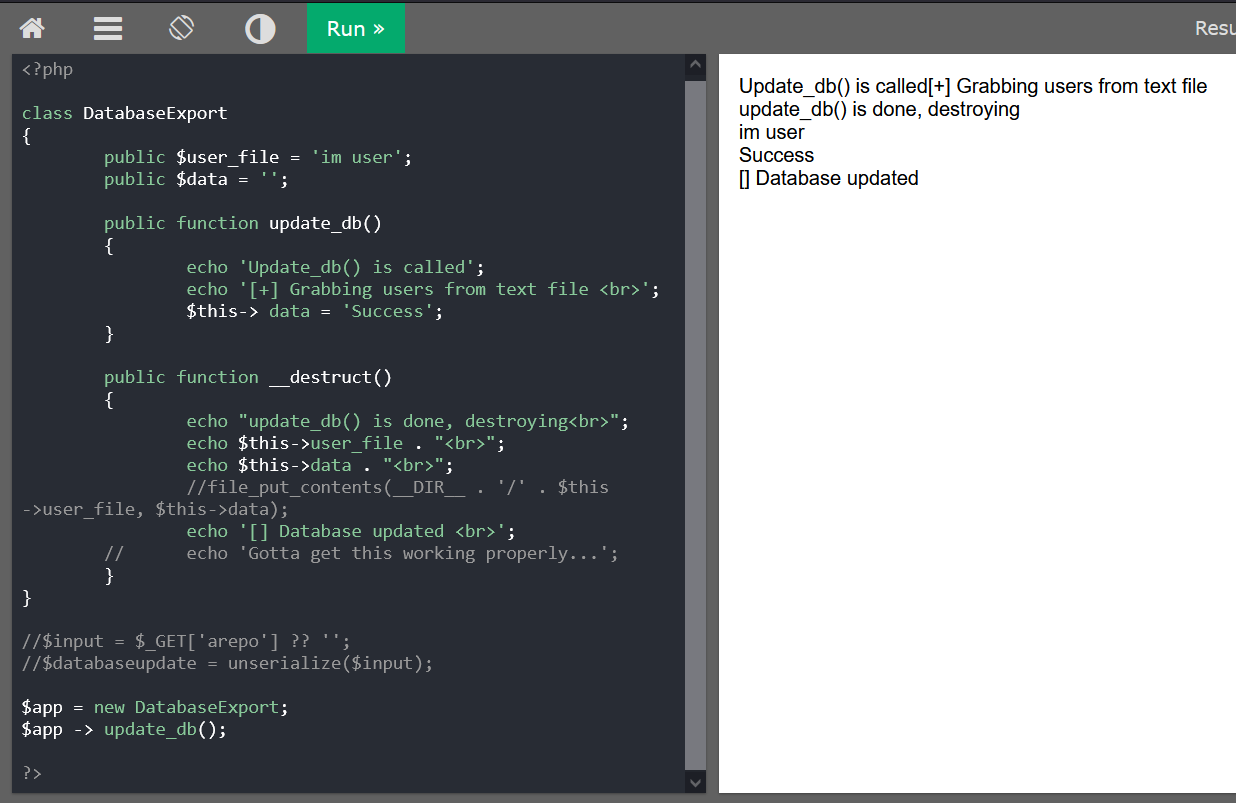Click 'im user' line in the result output

pyautogui.click(x=771, y=133)
